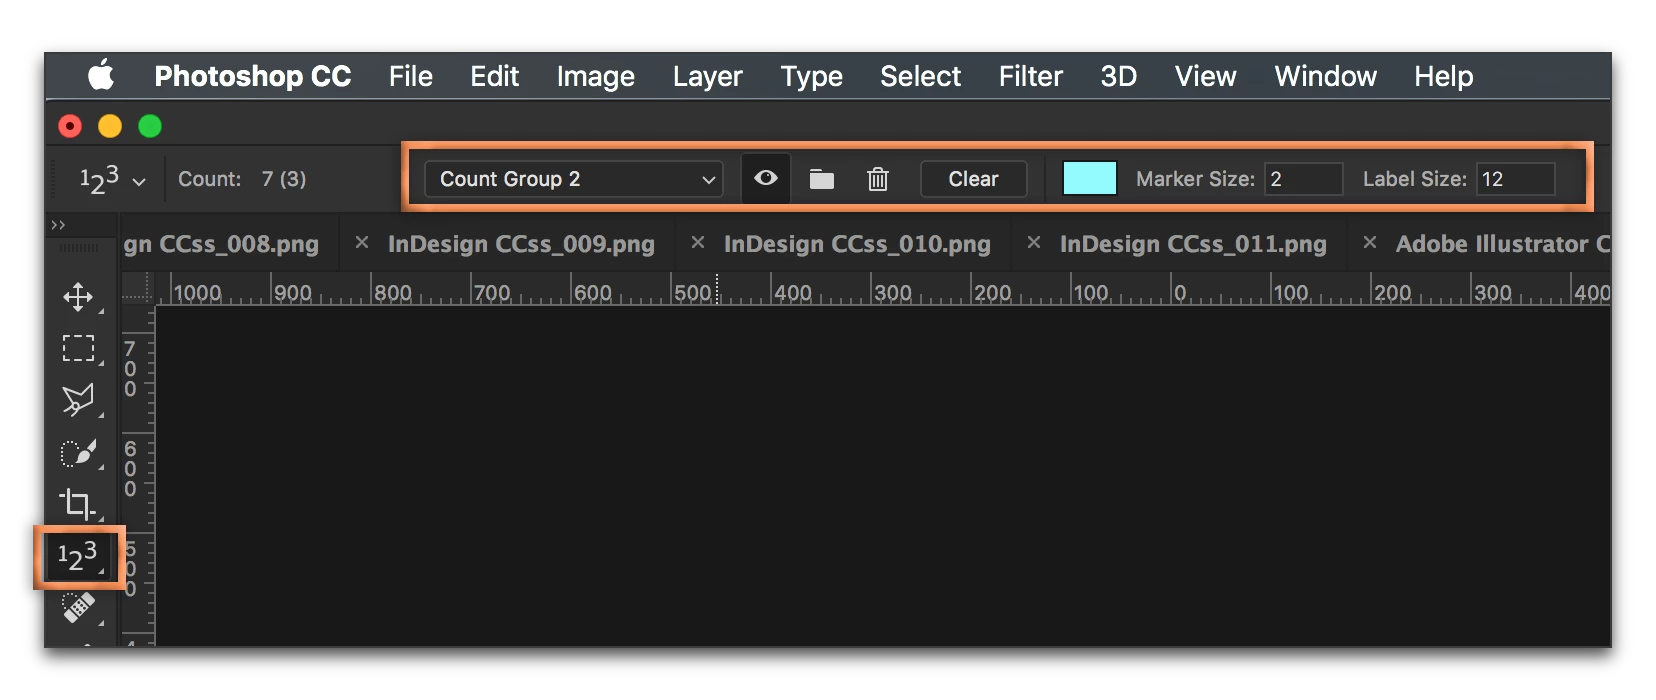Switch to InDesign CCss_009.png tab

point(521,244)
